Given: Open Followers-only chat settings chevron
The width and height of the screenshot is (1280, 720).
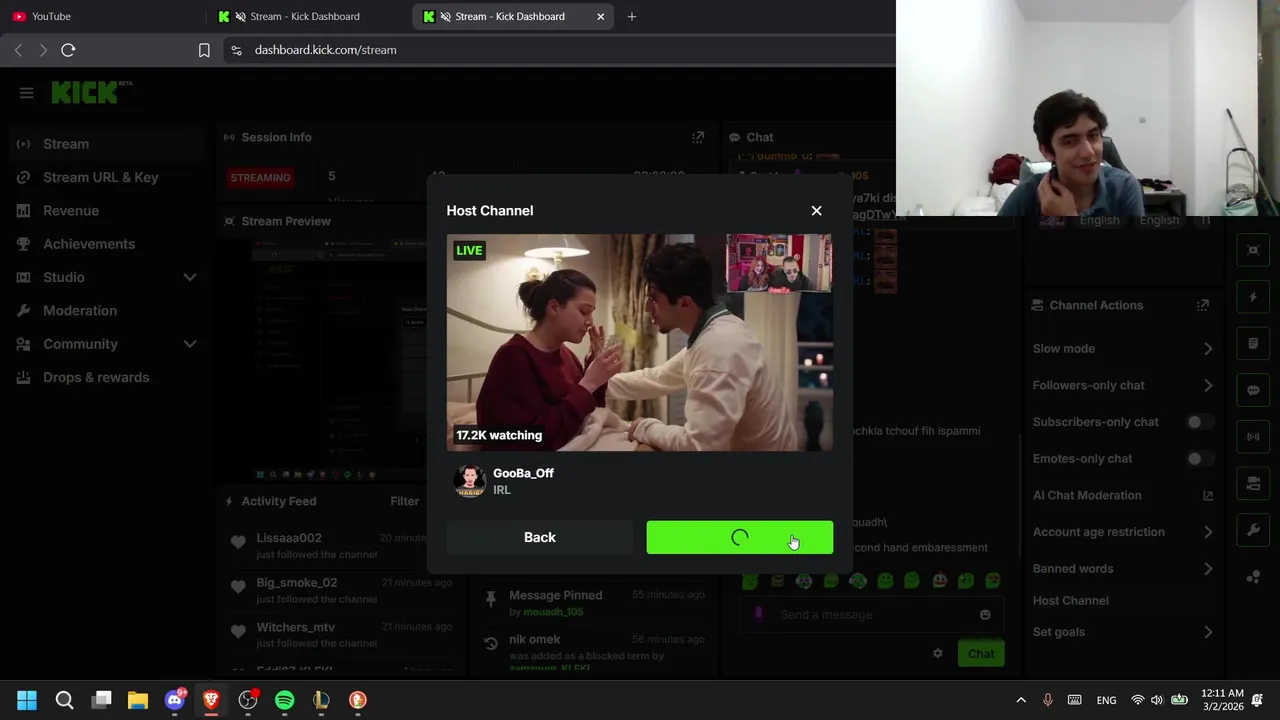Looking at the screenshot, I should 1208,385.
